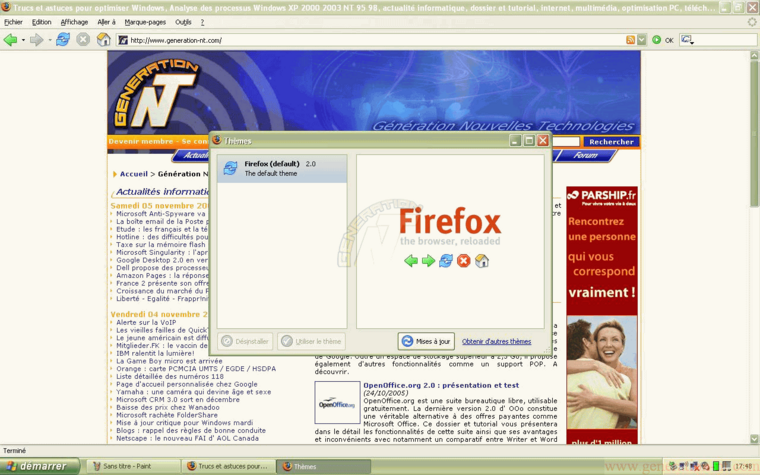Open the Marque-pages menu
Image resolution: width=760 pixels, height=475 pixels.
pyautogui.click(x=145, y=22)
